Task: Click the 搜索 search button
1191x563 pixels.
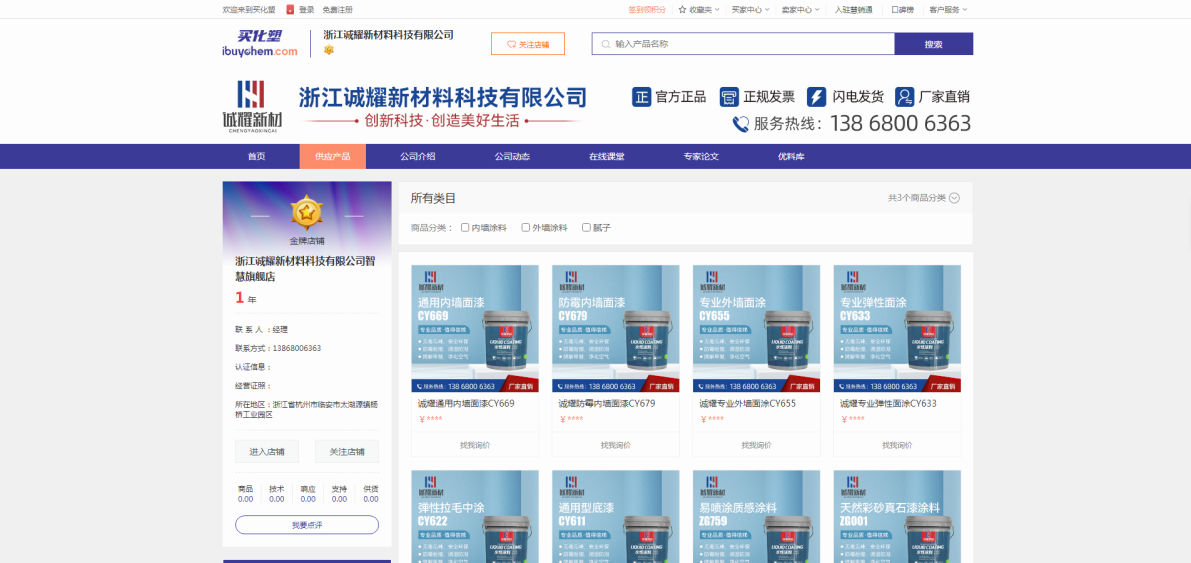Action: (934, 44)
